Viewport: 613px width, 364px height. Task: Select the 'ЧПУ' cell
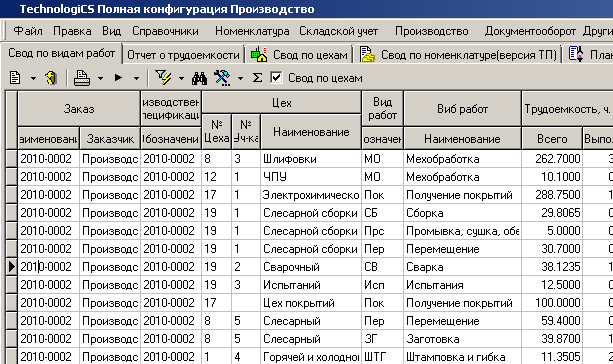point(311,177)
